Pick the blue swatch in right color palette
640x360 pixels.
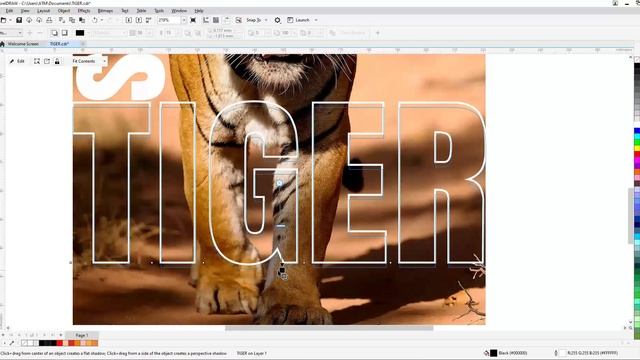(x=637, y=131)
